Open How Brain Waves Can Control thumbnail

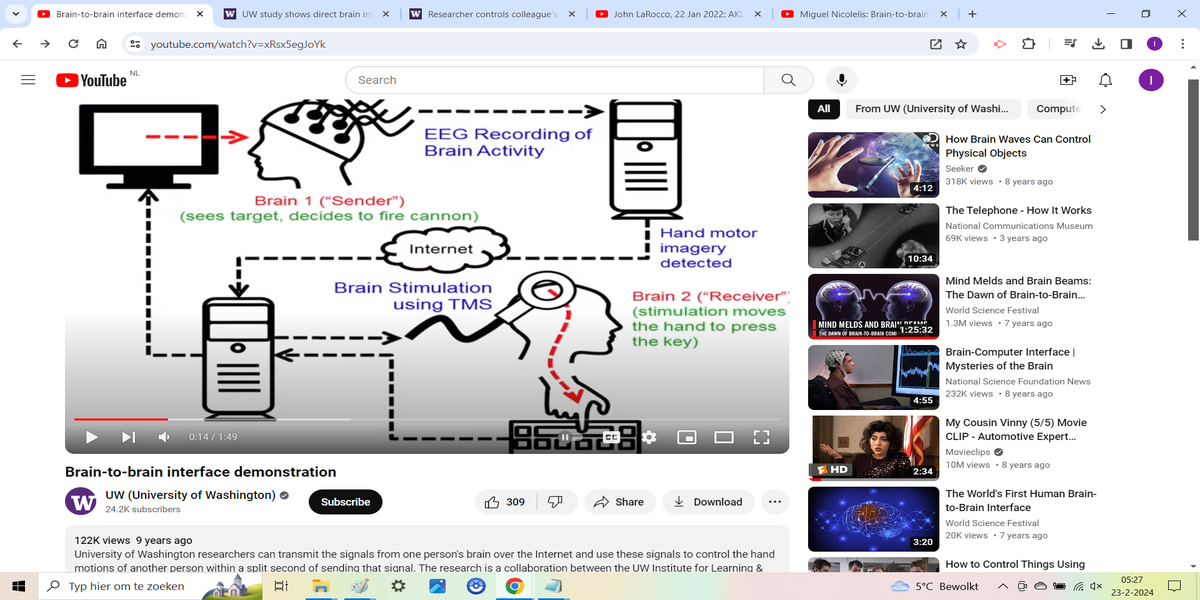[x=873, y=164]
